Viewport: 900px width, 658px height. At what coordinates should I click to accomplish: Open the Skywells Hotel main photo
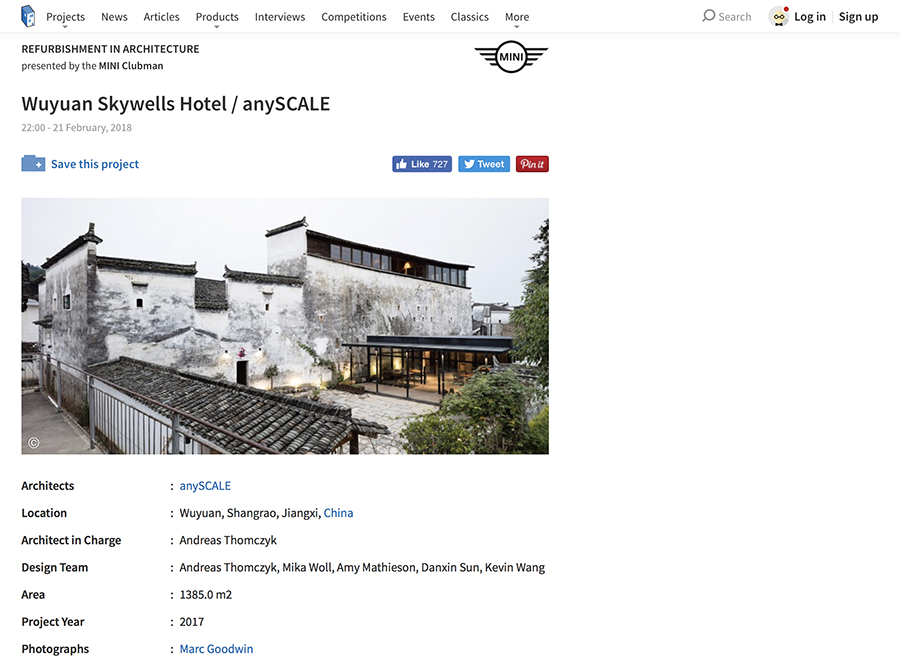point(285,326)
